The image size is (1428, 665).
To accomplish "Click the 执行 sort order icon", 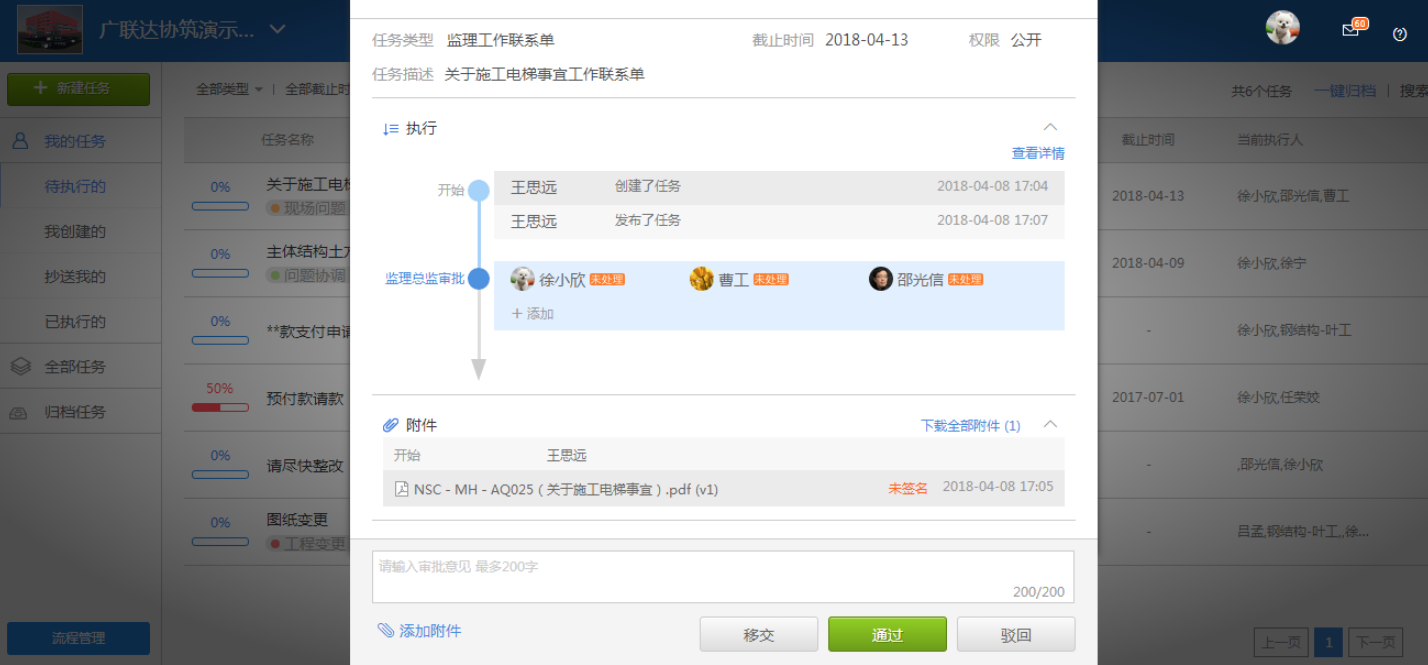I will click(x=391, y=129).
